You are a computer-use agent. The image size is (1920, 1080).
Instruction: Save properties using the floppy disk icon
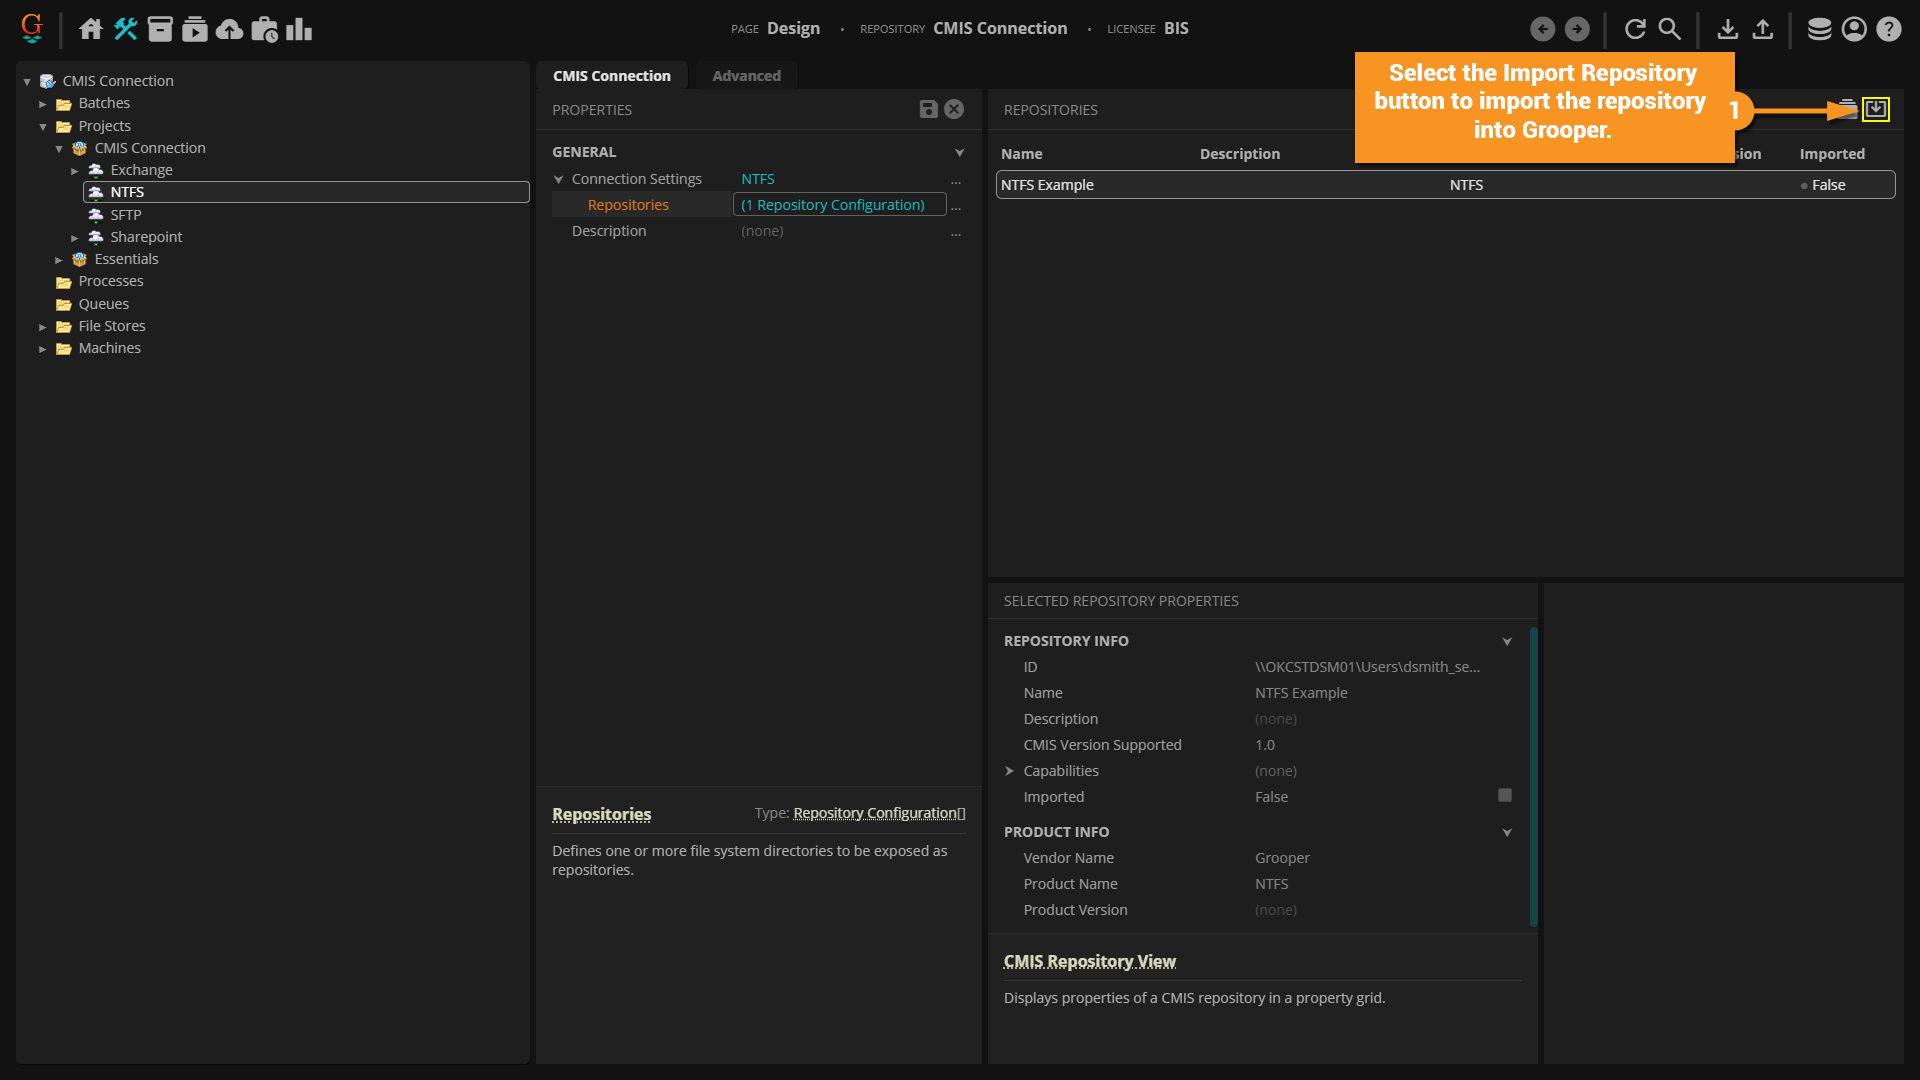pyautogui.click(x=928, y=109)
